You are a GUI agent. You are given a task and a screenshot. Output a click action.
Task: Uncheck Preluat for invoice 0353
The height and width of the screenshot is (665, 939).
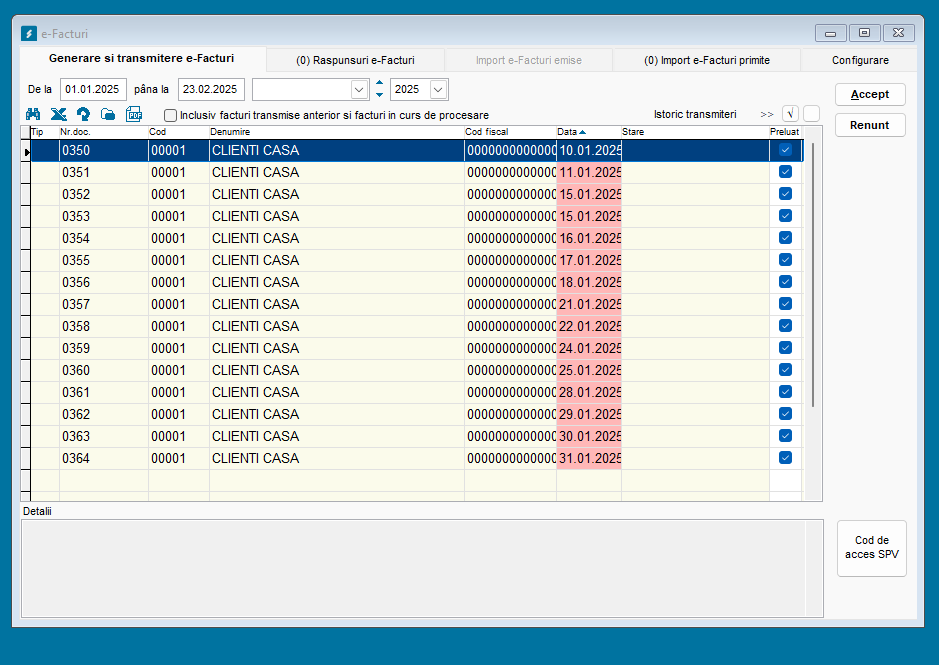pyautogui.click(x=785, y=216)
